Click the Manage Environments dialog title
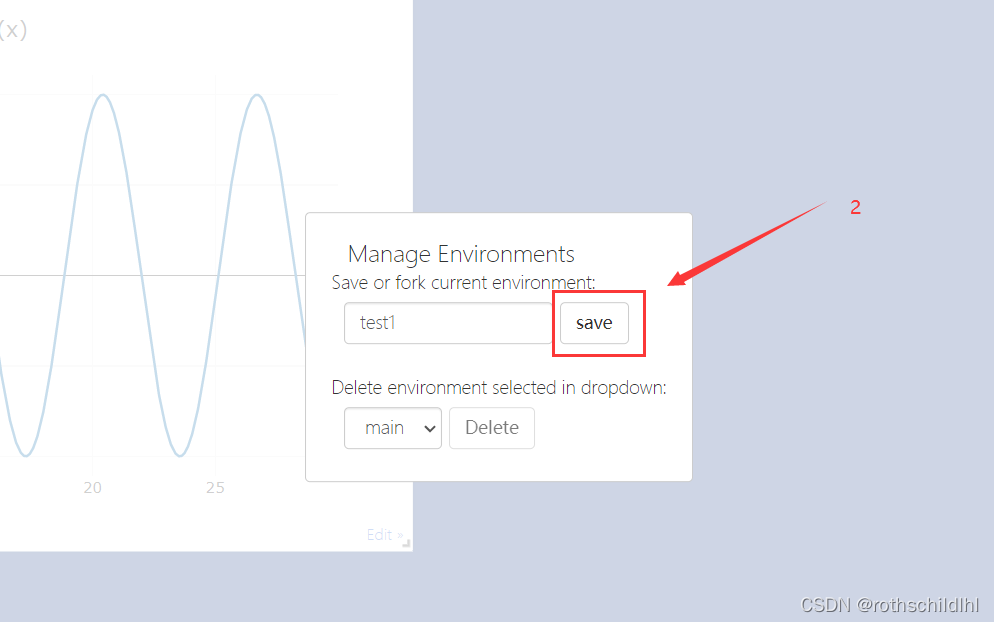The height and width of the screenshot is (622, 994). pyautogui.click(x=461, y=254)
